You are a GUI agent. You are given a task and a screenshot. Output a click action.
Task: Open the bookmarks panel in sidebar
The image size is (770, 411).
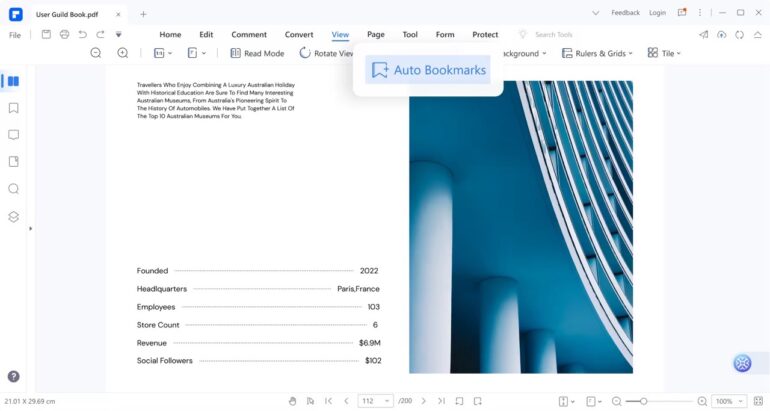pos(14,108)
